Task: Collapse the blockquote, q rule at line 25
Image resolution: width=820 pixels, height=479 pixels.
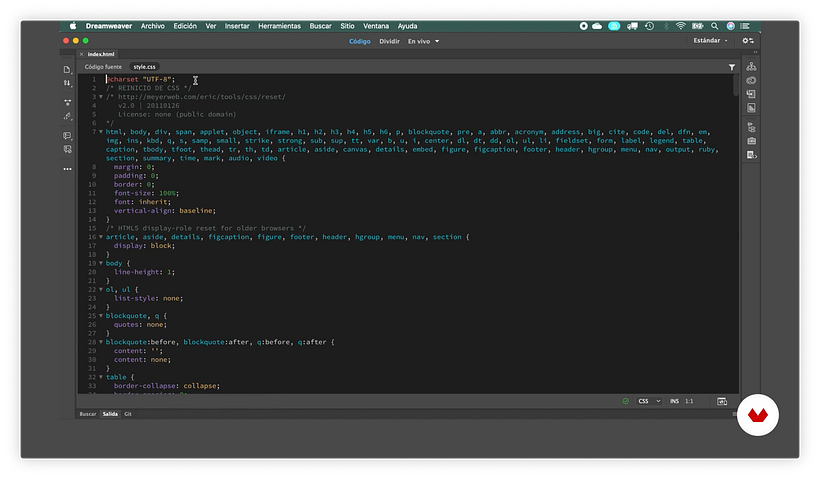Action: 101,316
